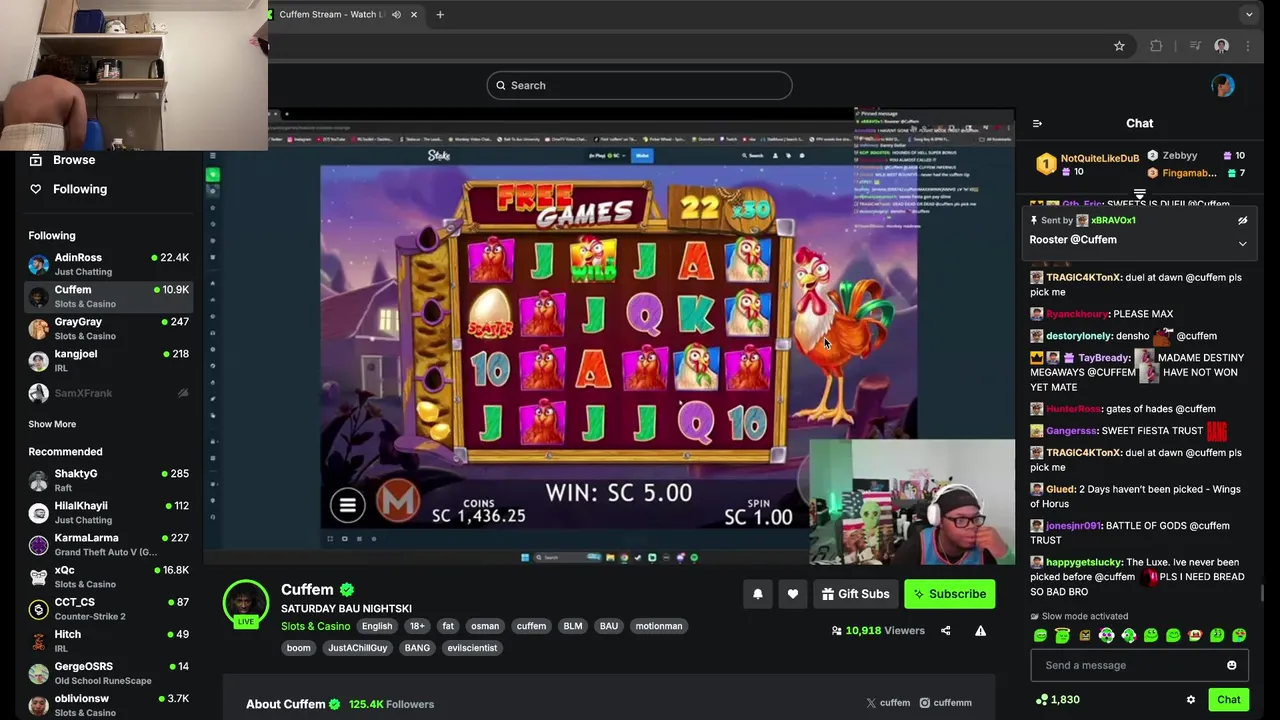
Task: Open chat settings gear icon
Action: [1190, 700]
